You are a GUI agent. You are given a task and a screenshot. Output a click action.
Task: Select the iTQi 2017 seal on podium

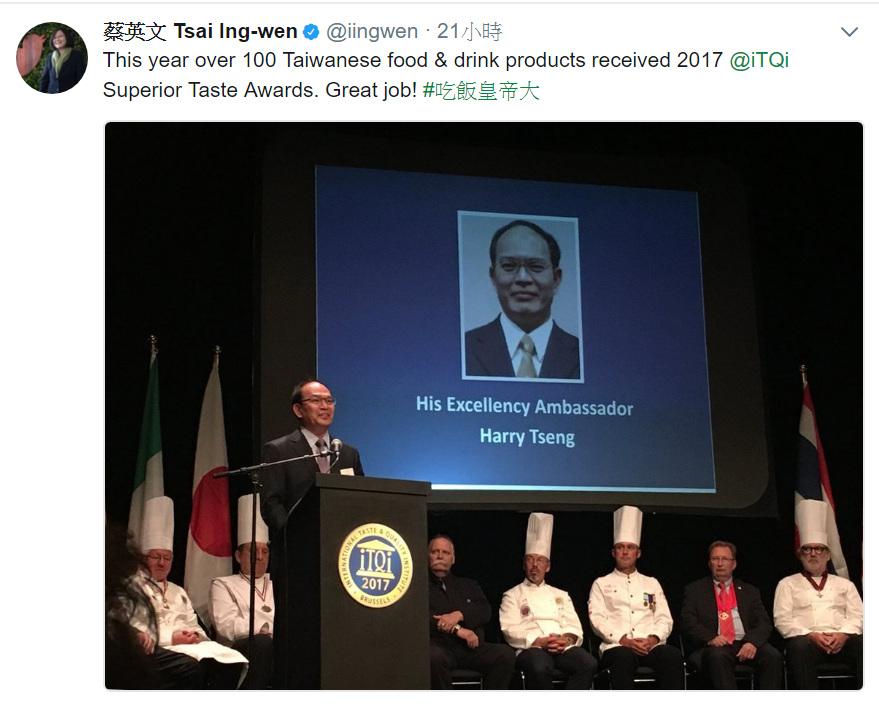[x=375, y=565]
